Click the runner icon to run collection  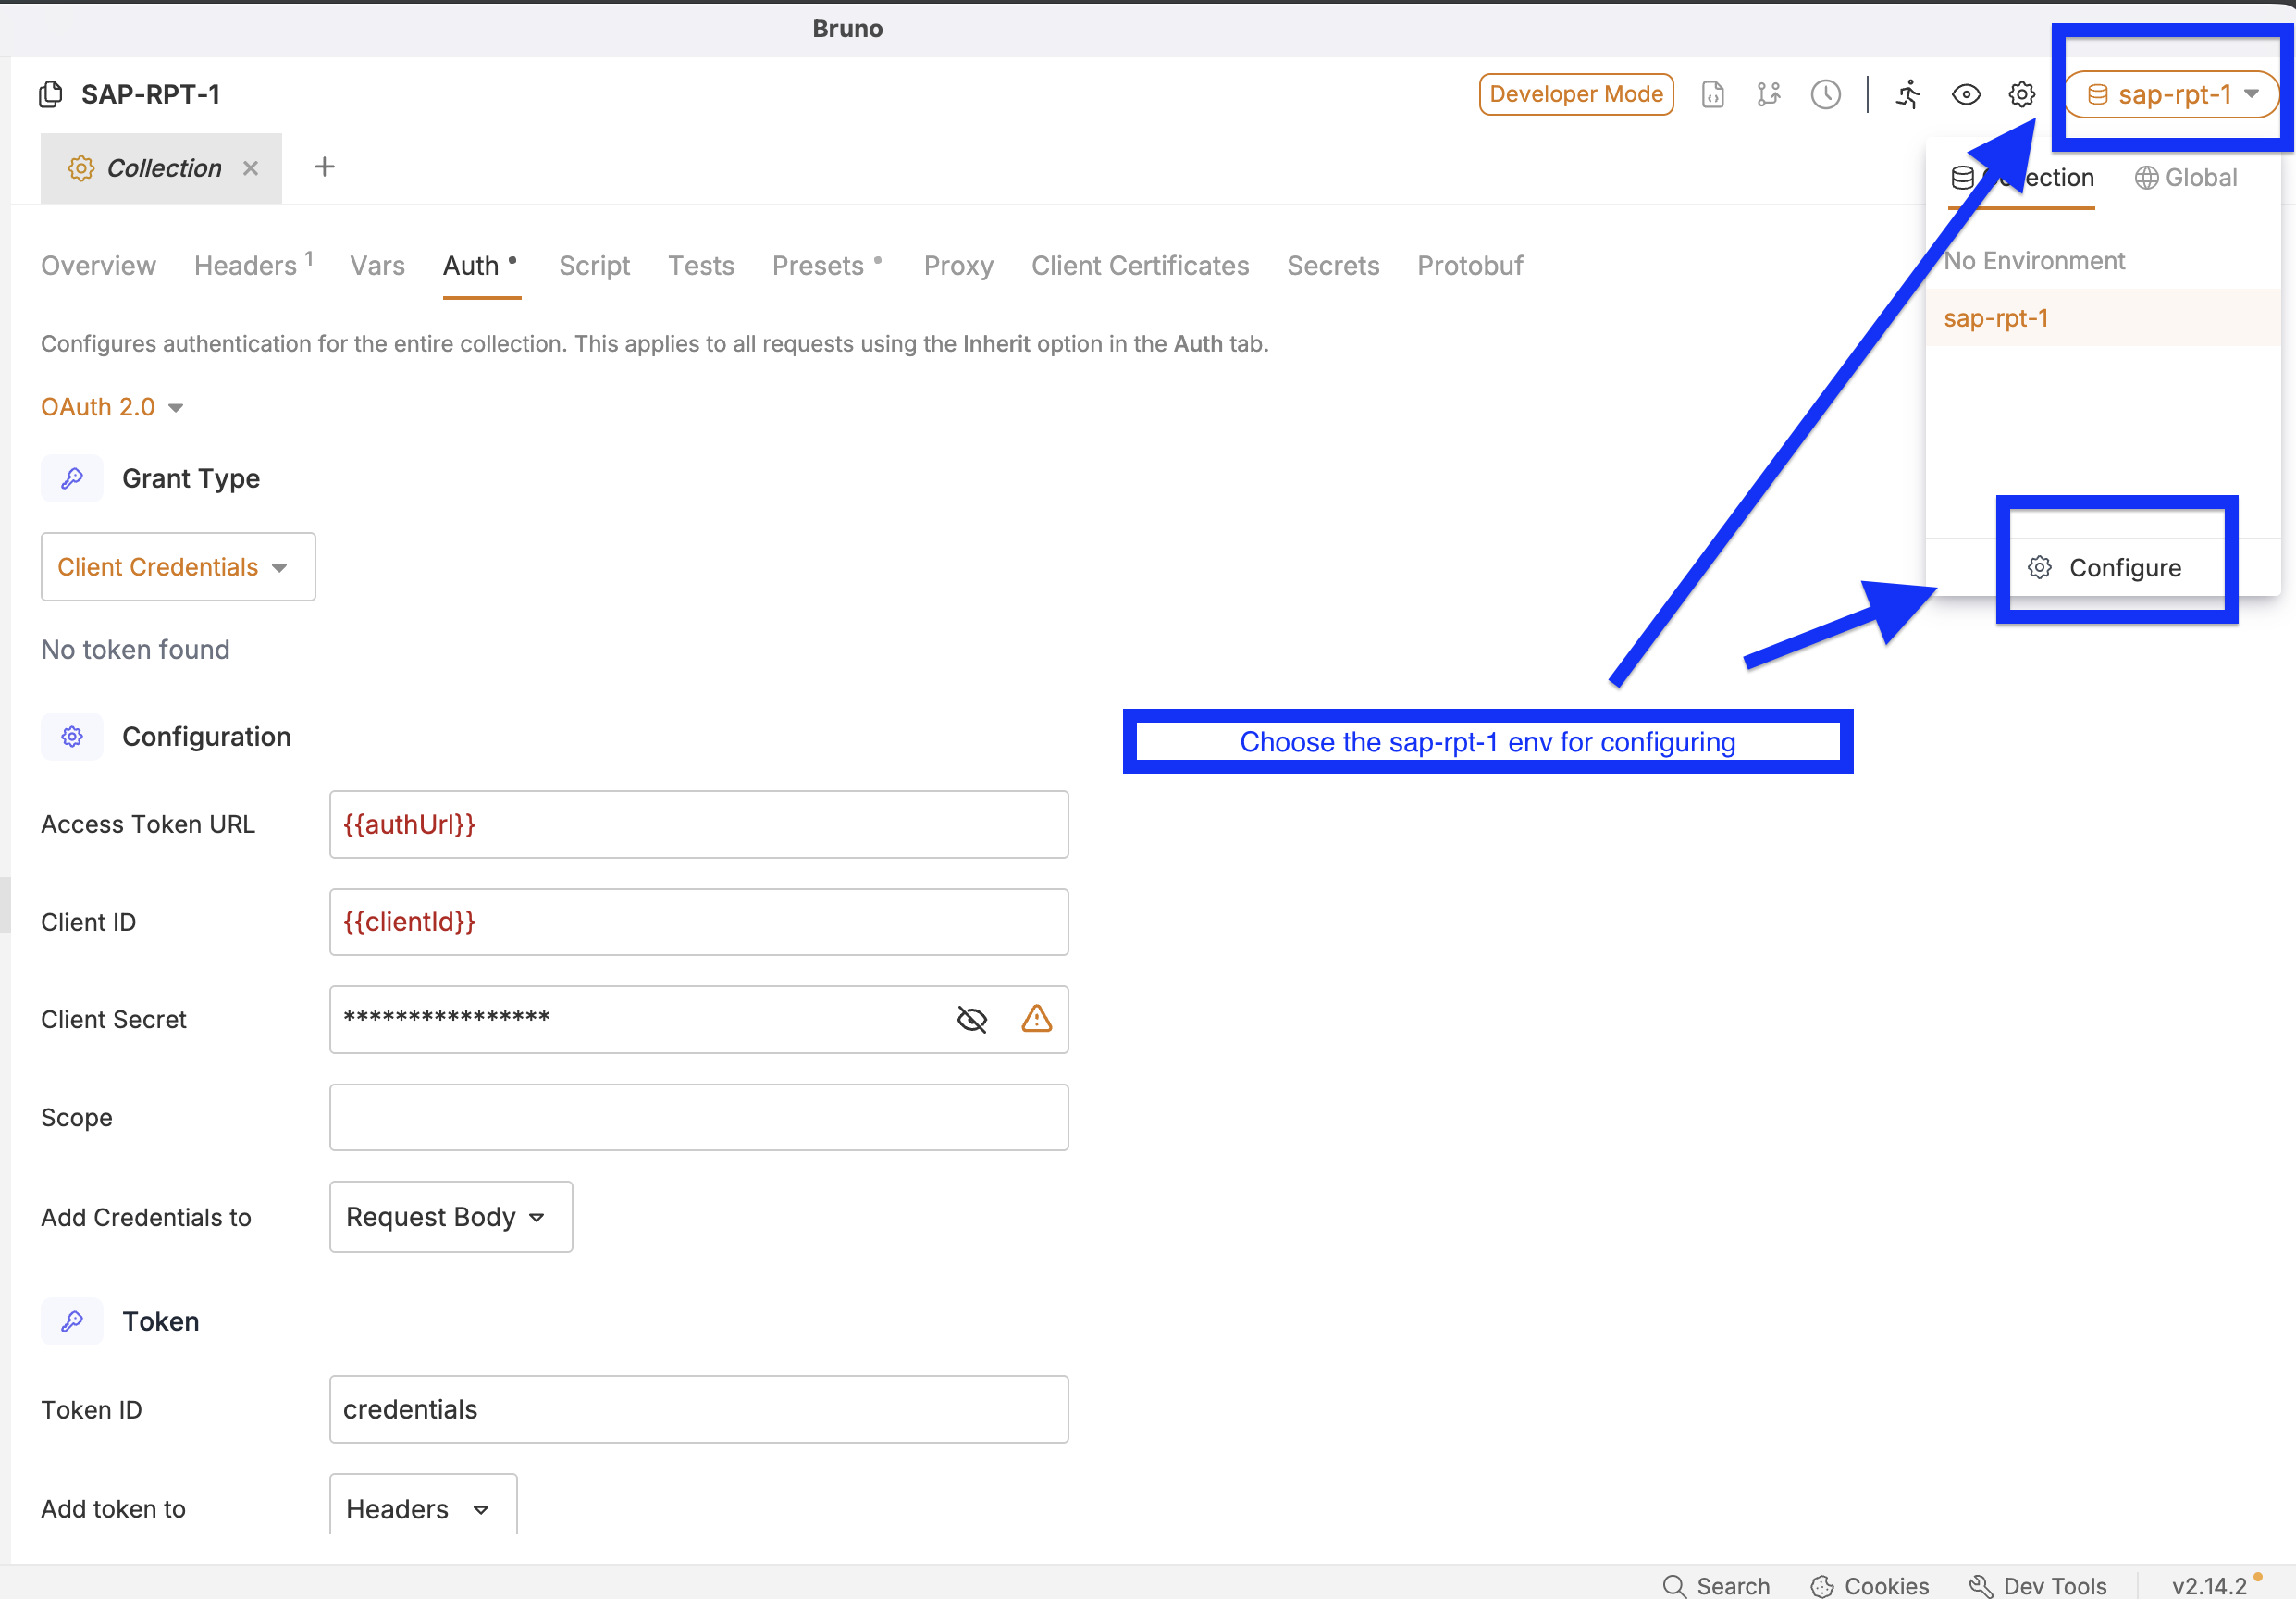click(x=1908, y=94)
